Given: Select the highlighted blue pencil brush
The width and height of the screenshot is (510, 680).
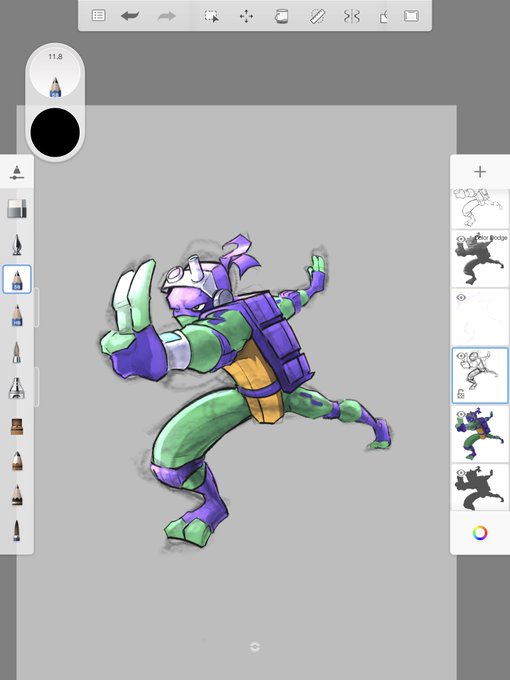Looking at the screenshot, I should coord(17,279).
